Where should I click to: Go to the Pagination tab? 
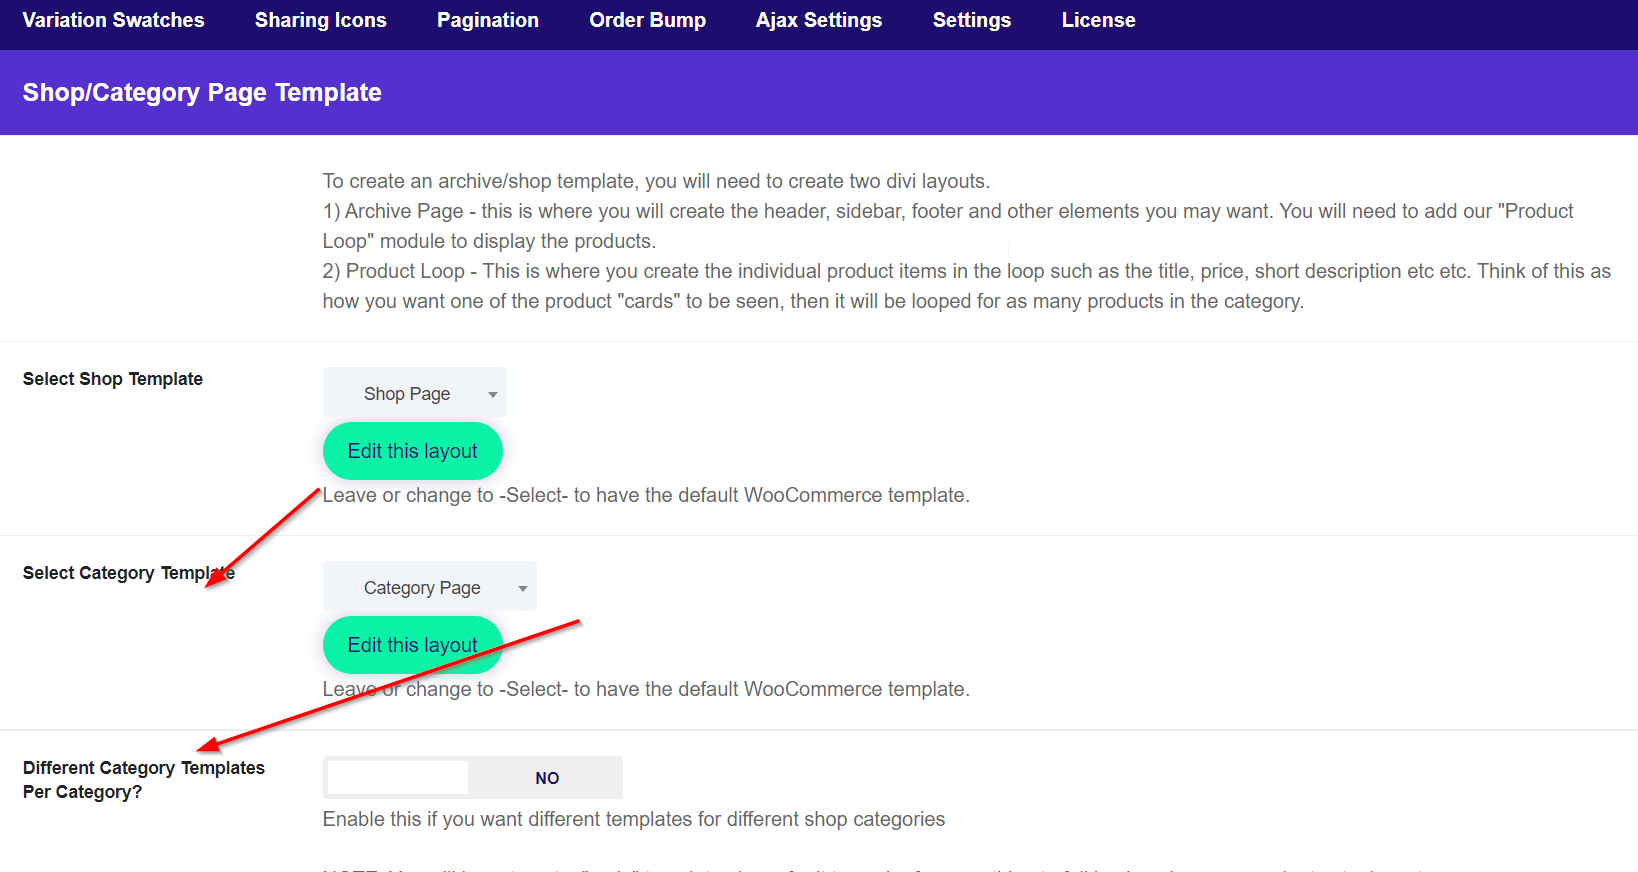coord(487,20)
